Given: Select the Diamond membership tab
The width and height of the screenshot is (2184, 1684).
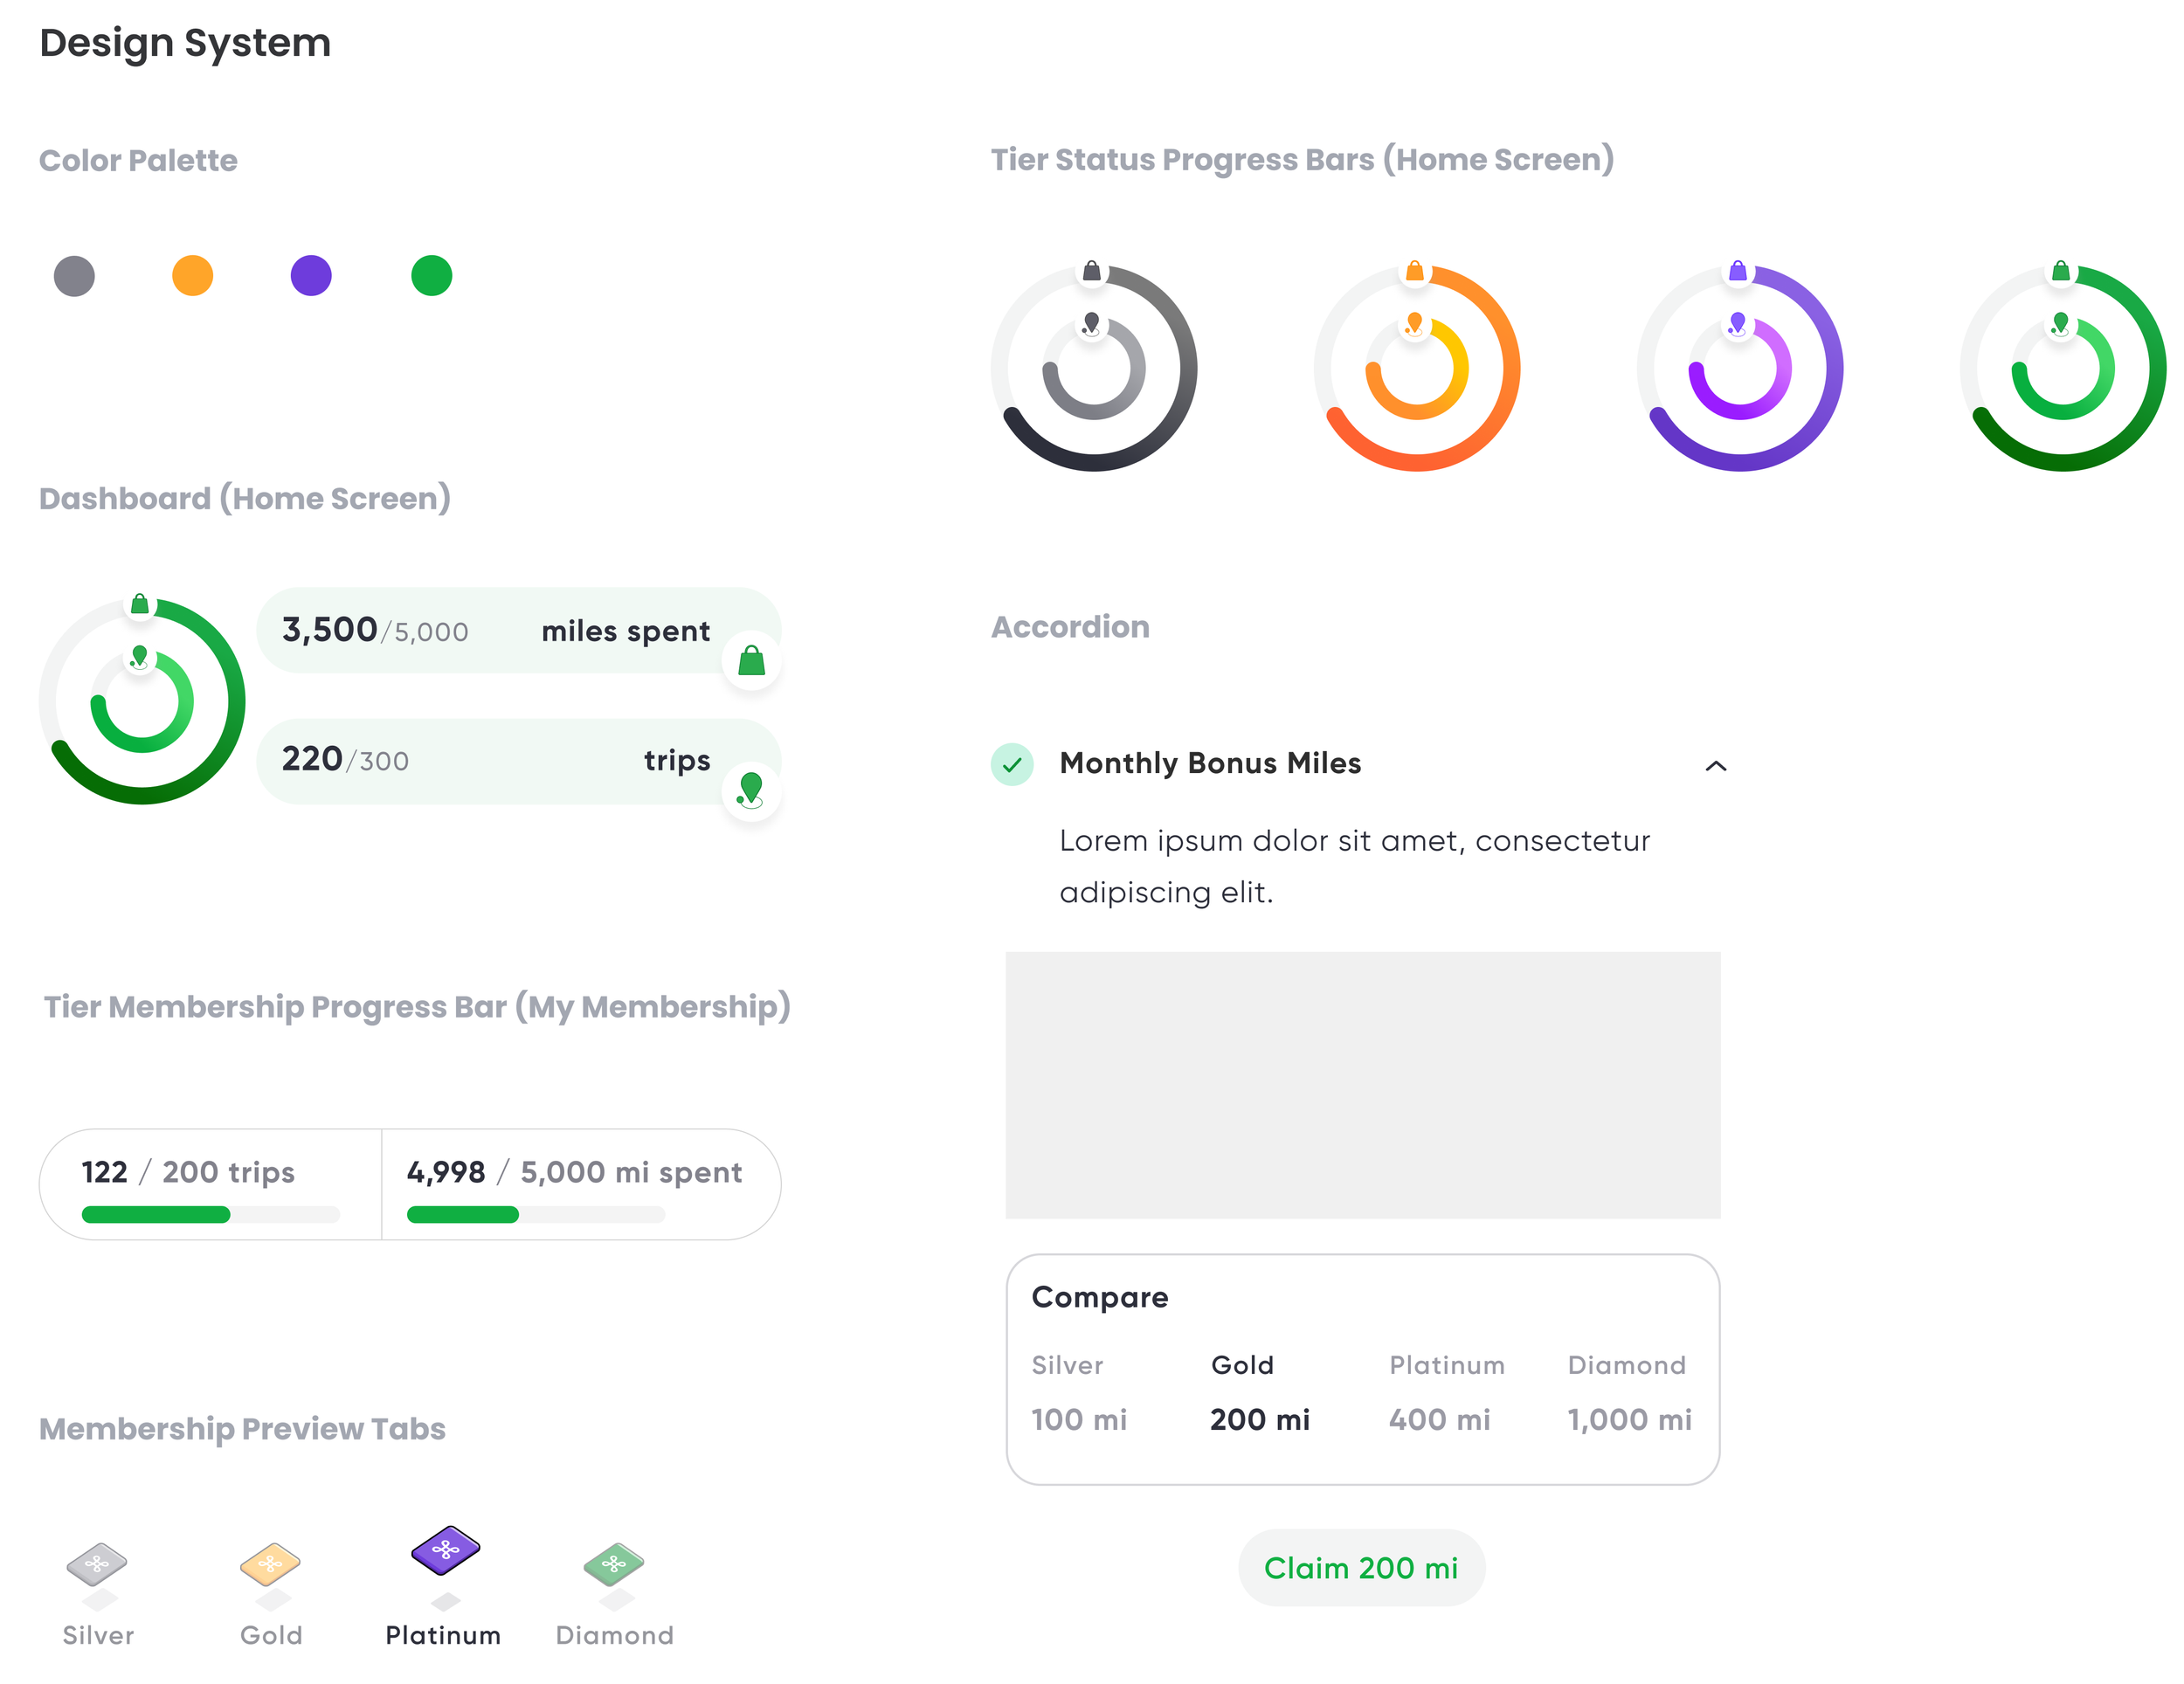Looking at the screenshot, I should coord(615,1594).
